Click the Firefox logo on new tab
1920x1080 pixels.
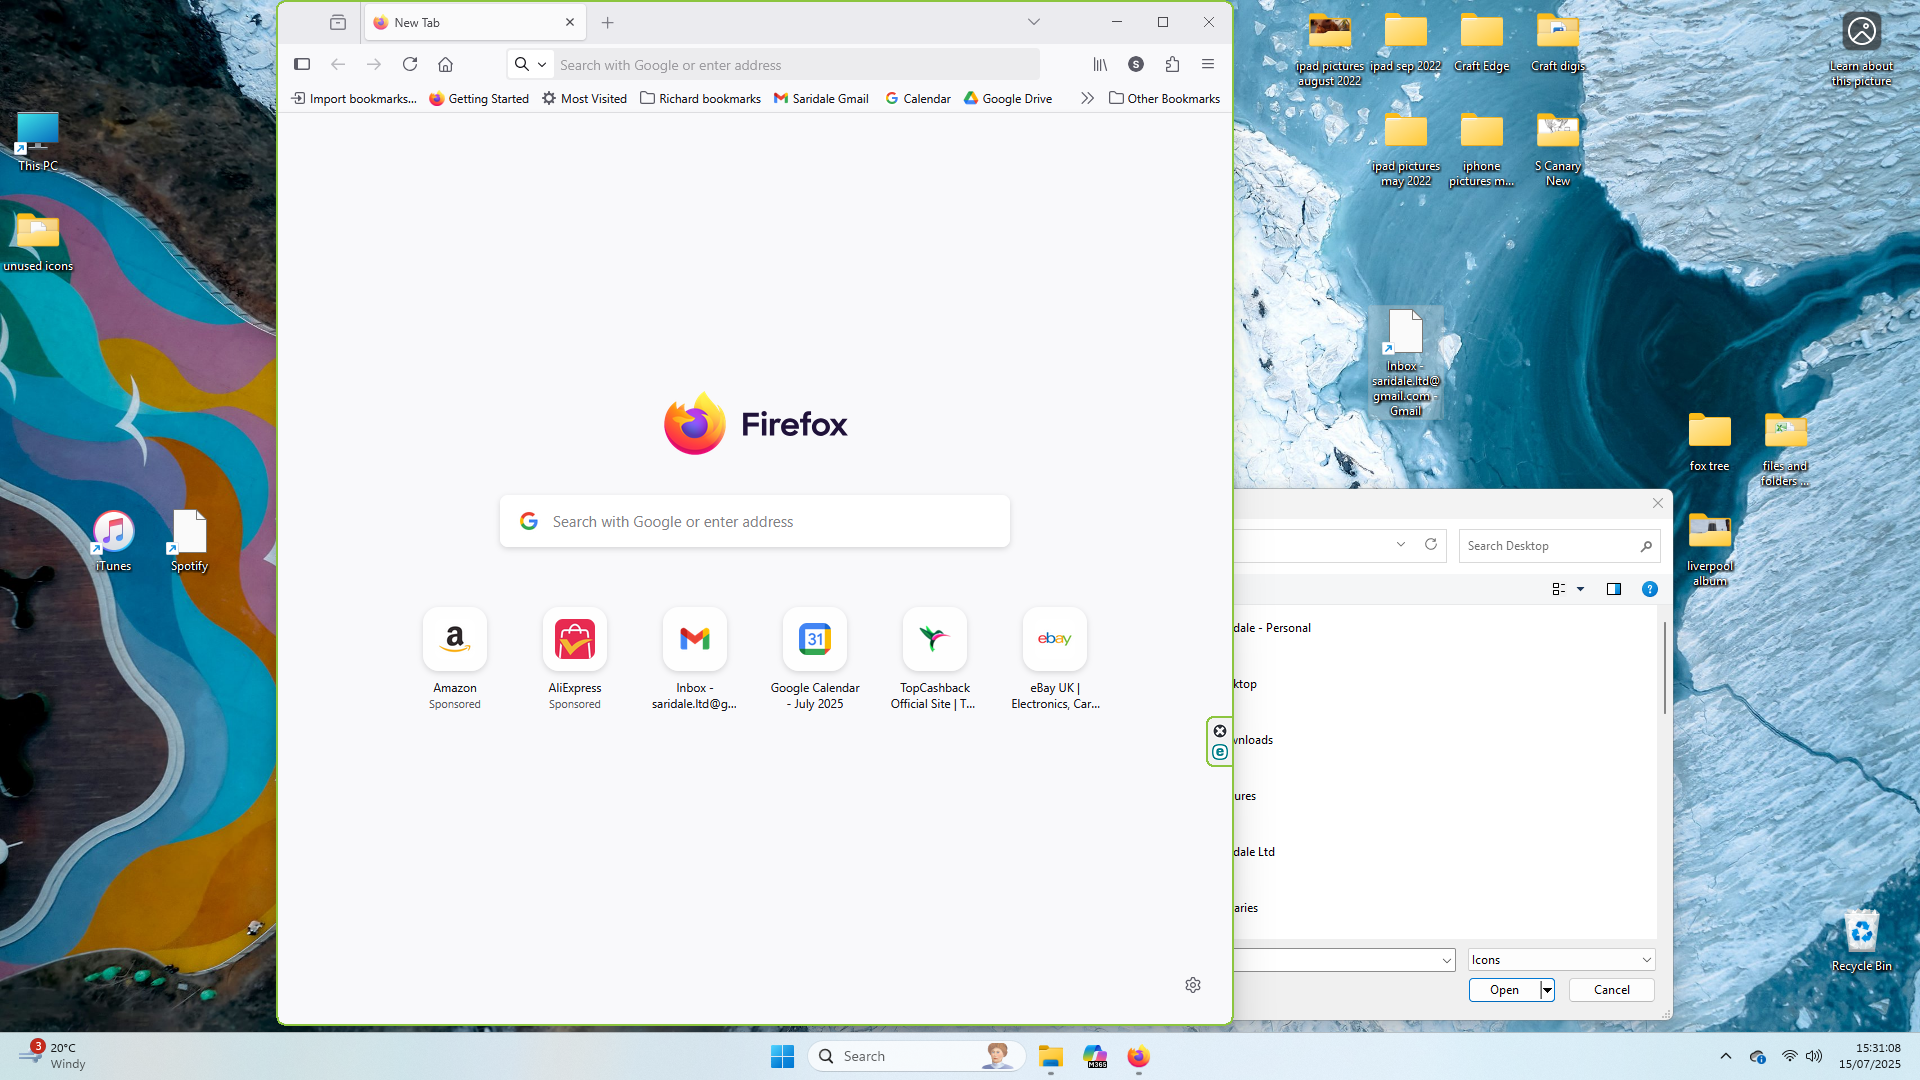pyautogui.click(x=756, y=424)
